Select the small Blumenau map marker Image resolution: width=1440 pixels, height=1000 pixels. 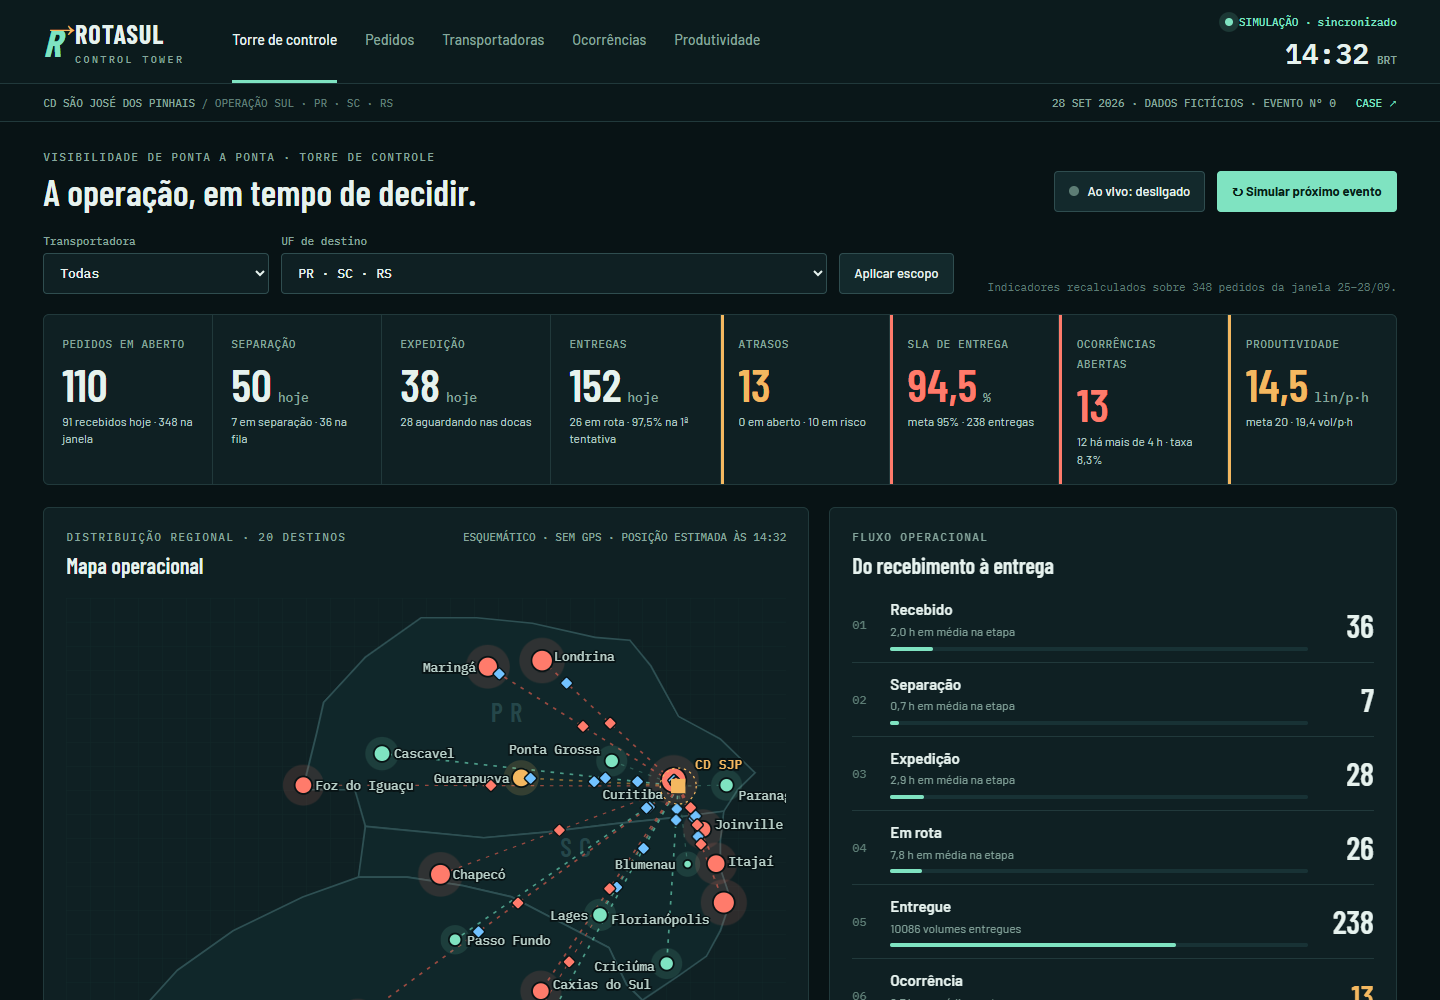point(687,864)
